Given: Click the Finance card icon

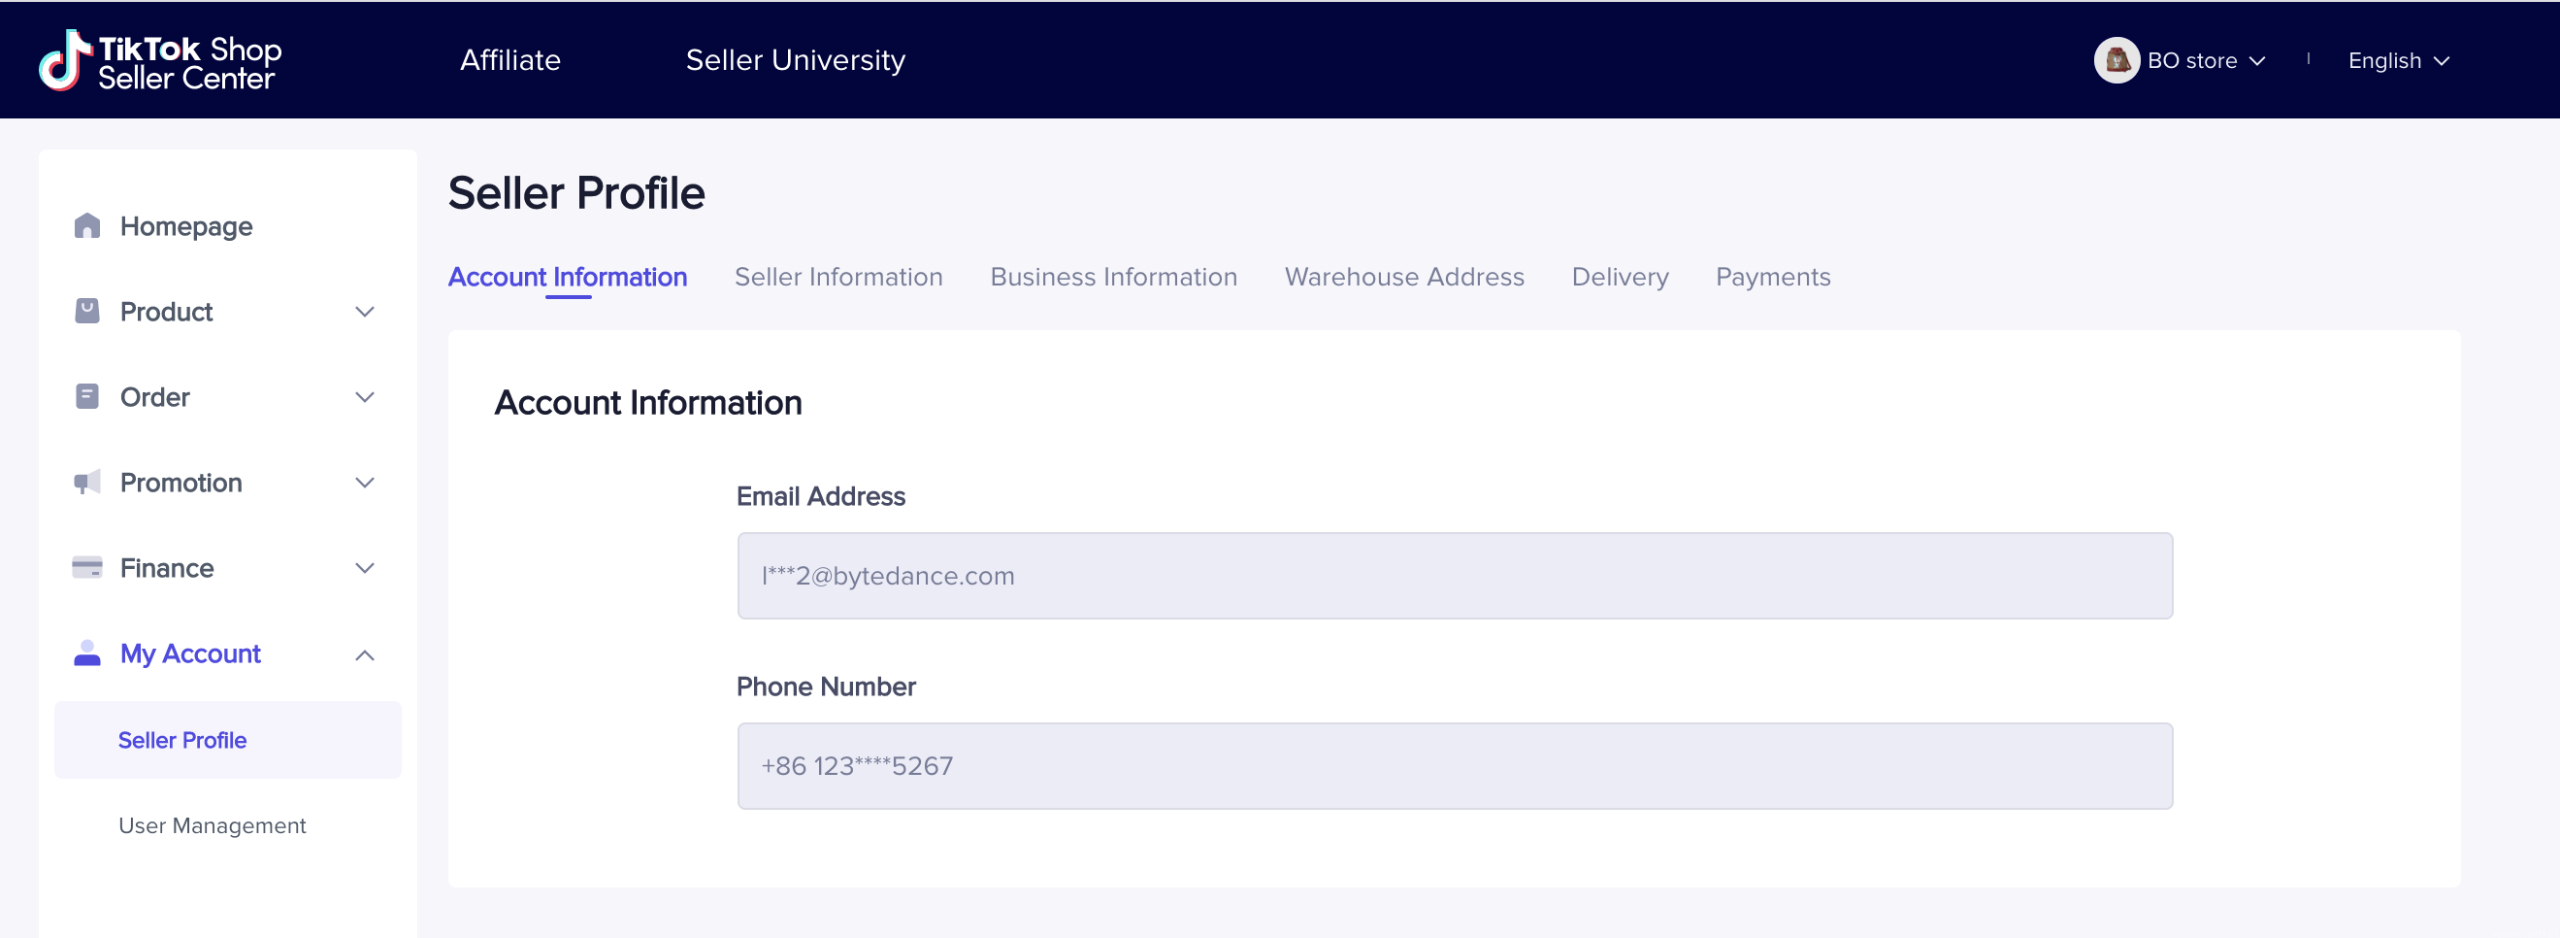Looking at the screenshot, I should tap(87, 568).
